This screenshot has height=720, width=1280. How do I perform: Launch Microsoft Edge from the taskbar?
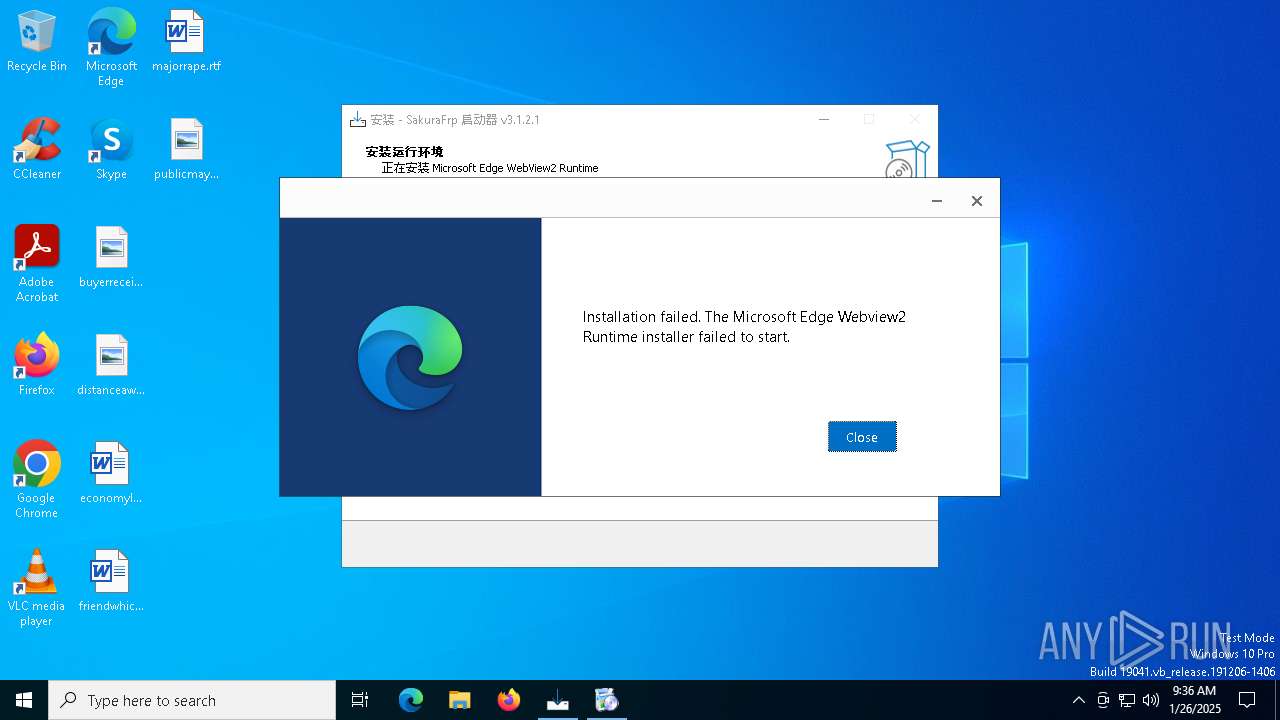411,700
